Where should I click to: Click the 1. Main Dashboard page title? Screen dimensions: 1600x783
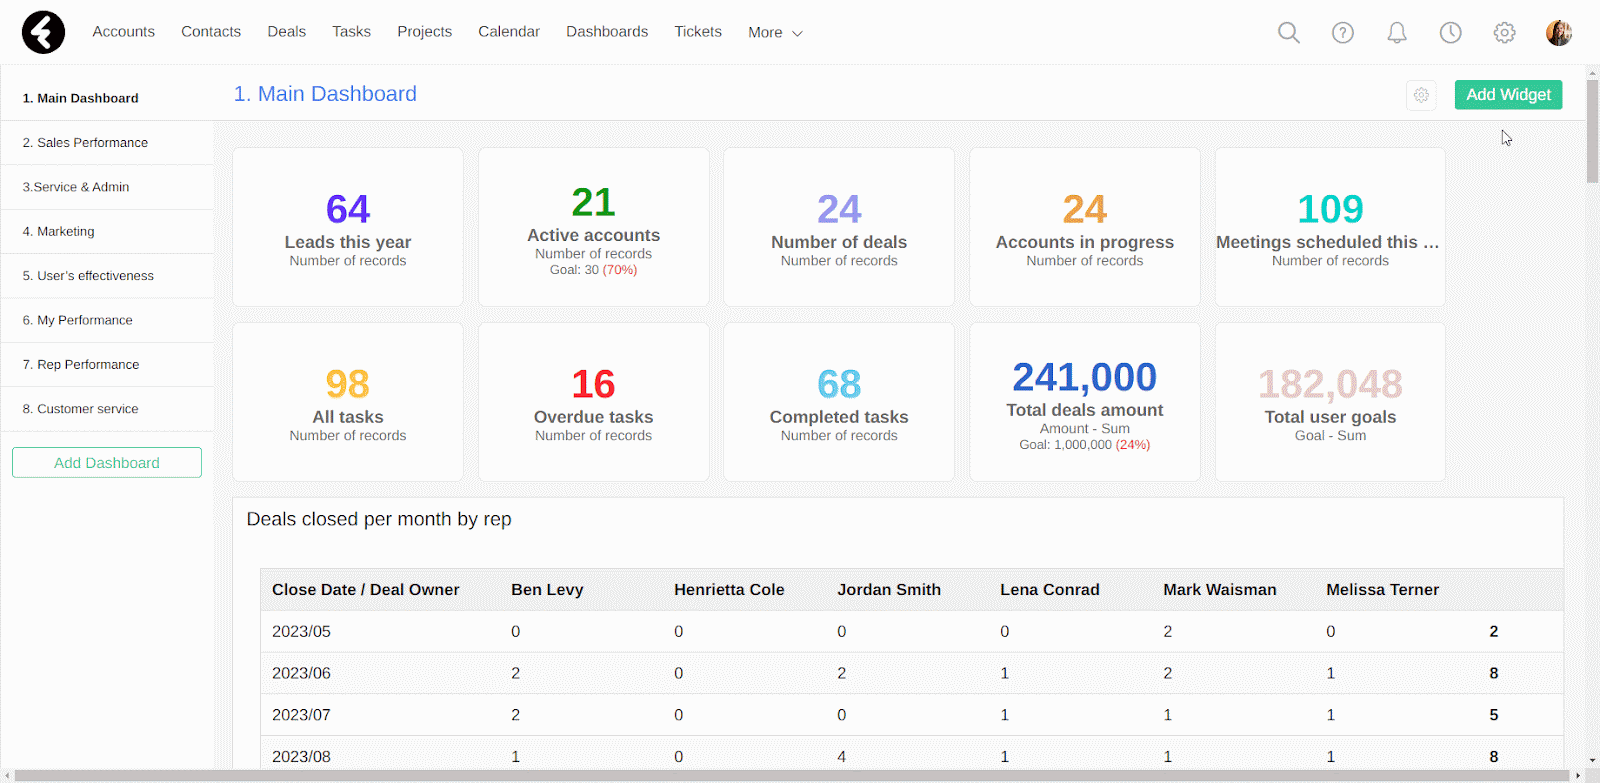coord(325,94)
